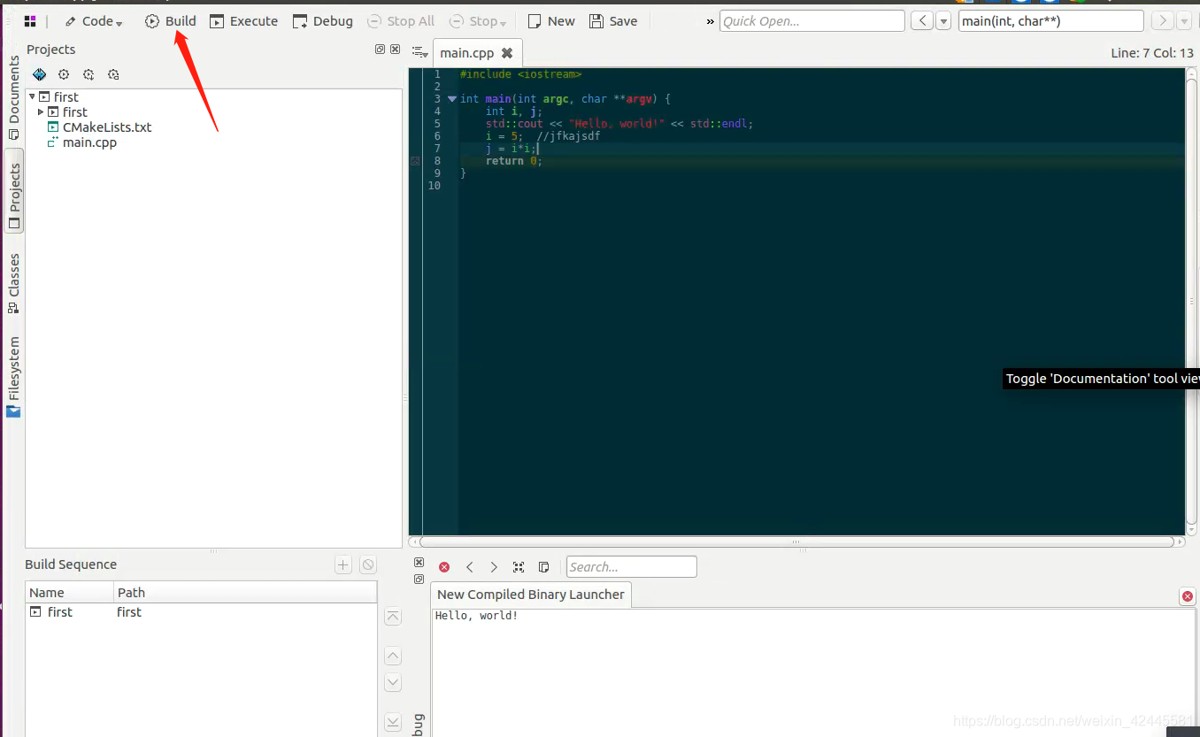Toggle the Classes side tool view
The height and width of the screenshot is (737, 1200).
[14, 283]
